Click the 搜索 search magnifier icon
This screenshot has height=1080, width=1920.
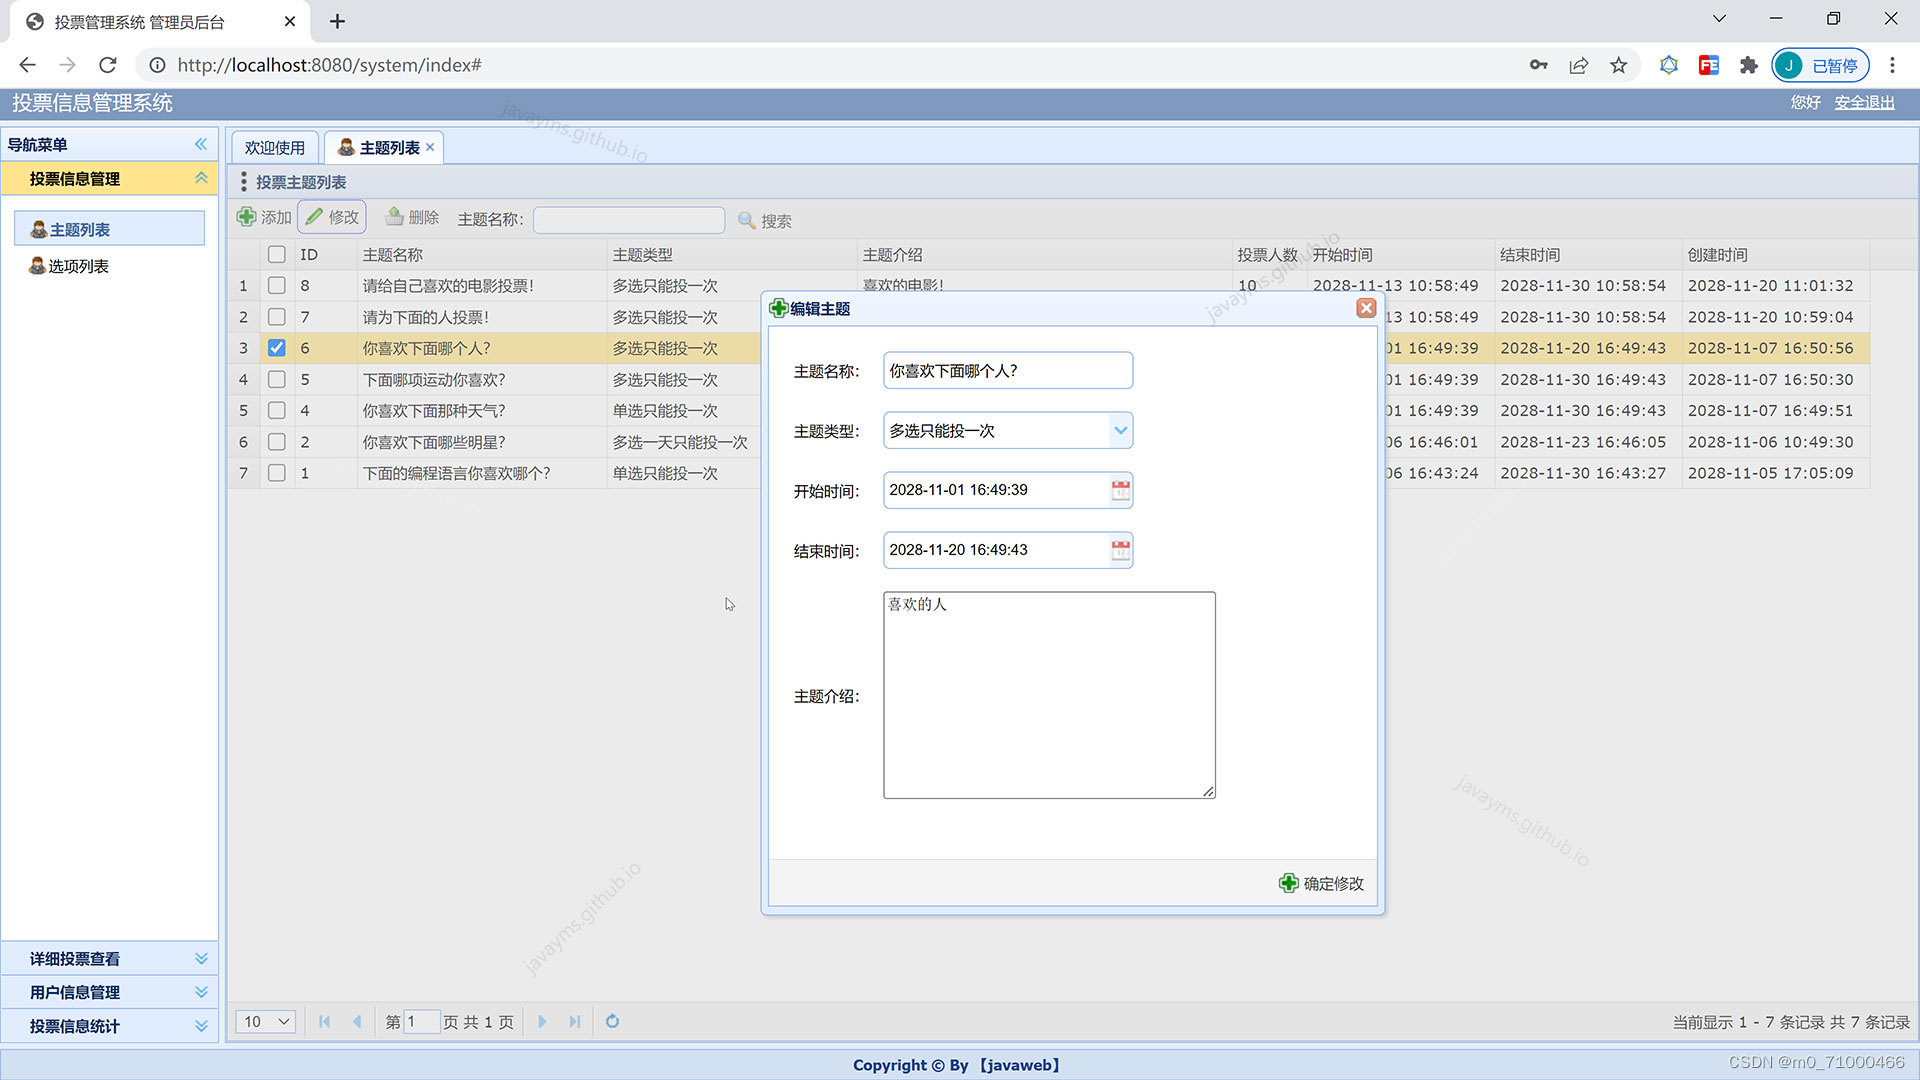click(747, 221)
